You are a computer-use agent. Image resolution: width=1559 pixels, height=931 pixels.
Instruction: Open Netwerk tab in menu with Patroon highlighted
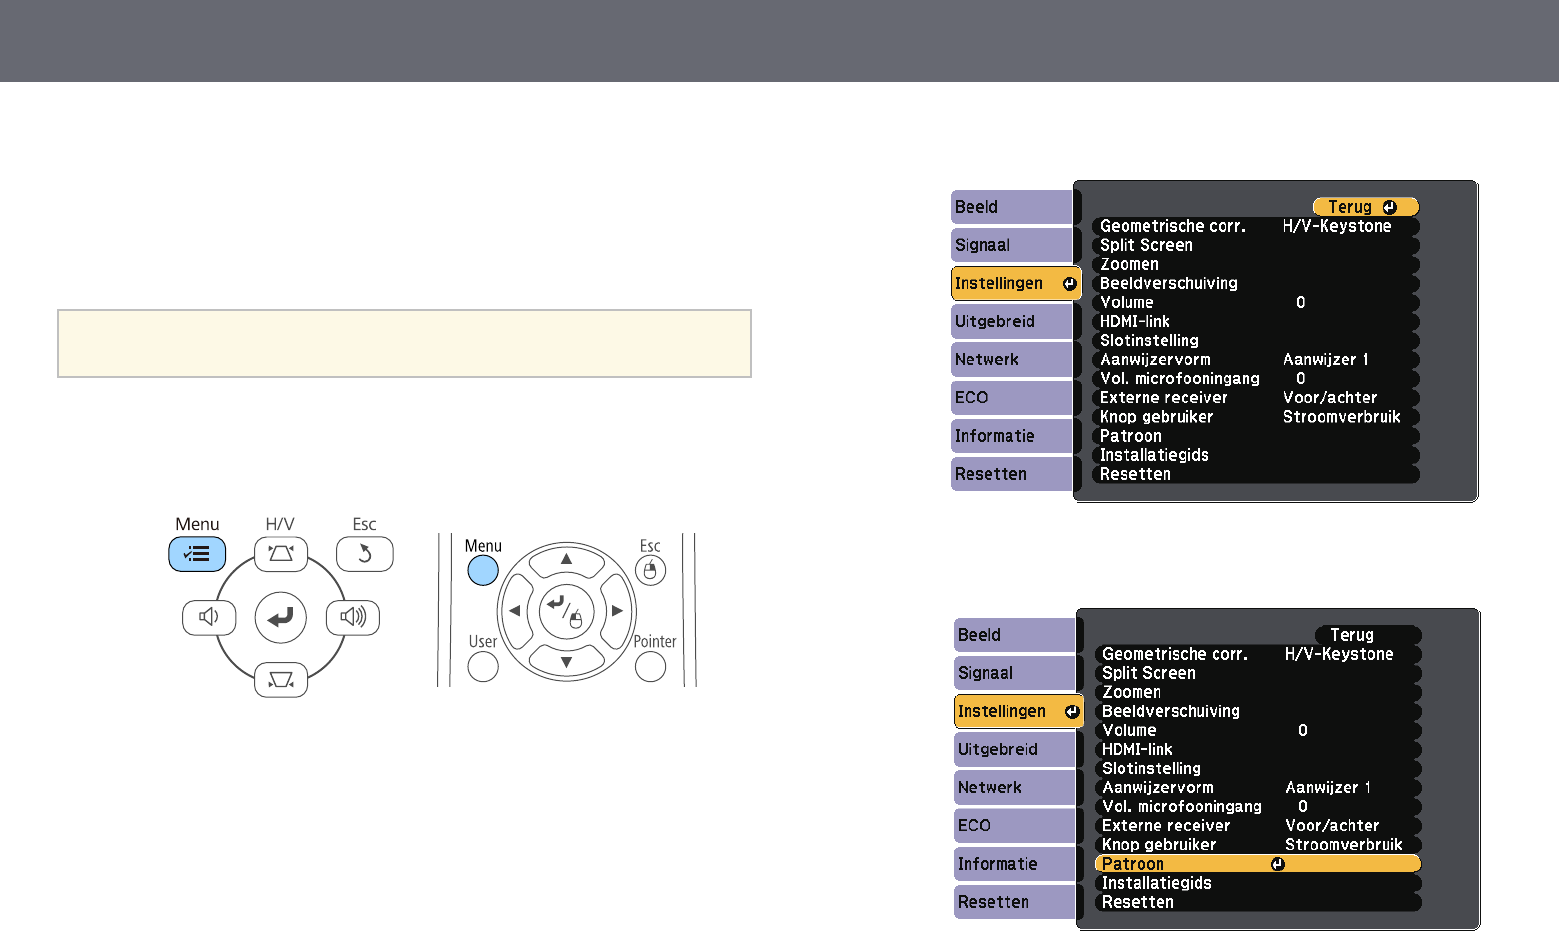[1015, 787]
